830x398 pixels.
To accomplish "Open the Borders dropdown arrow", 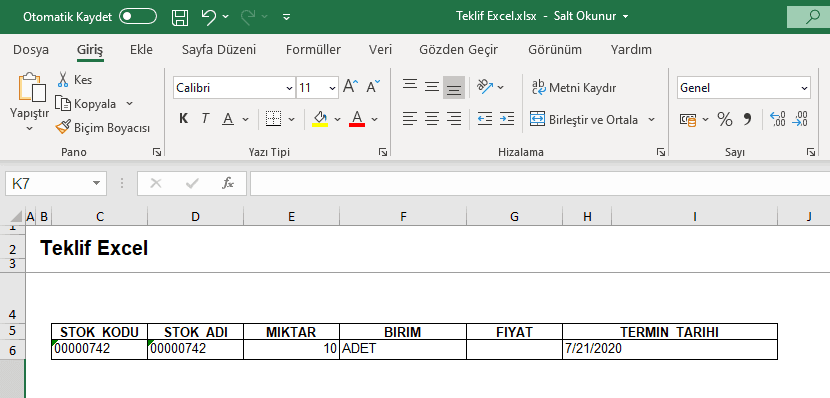I will [x=291, y=119].
